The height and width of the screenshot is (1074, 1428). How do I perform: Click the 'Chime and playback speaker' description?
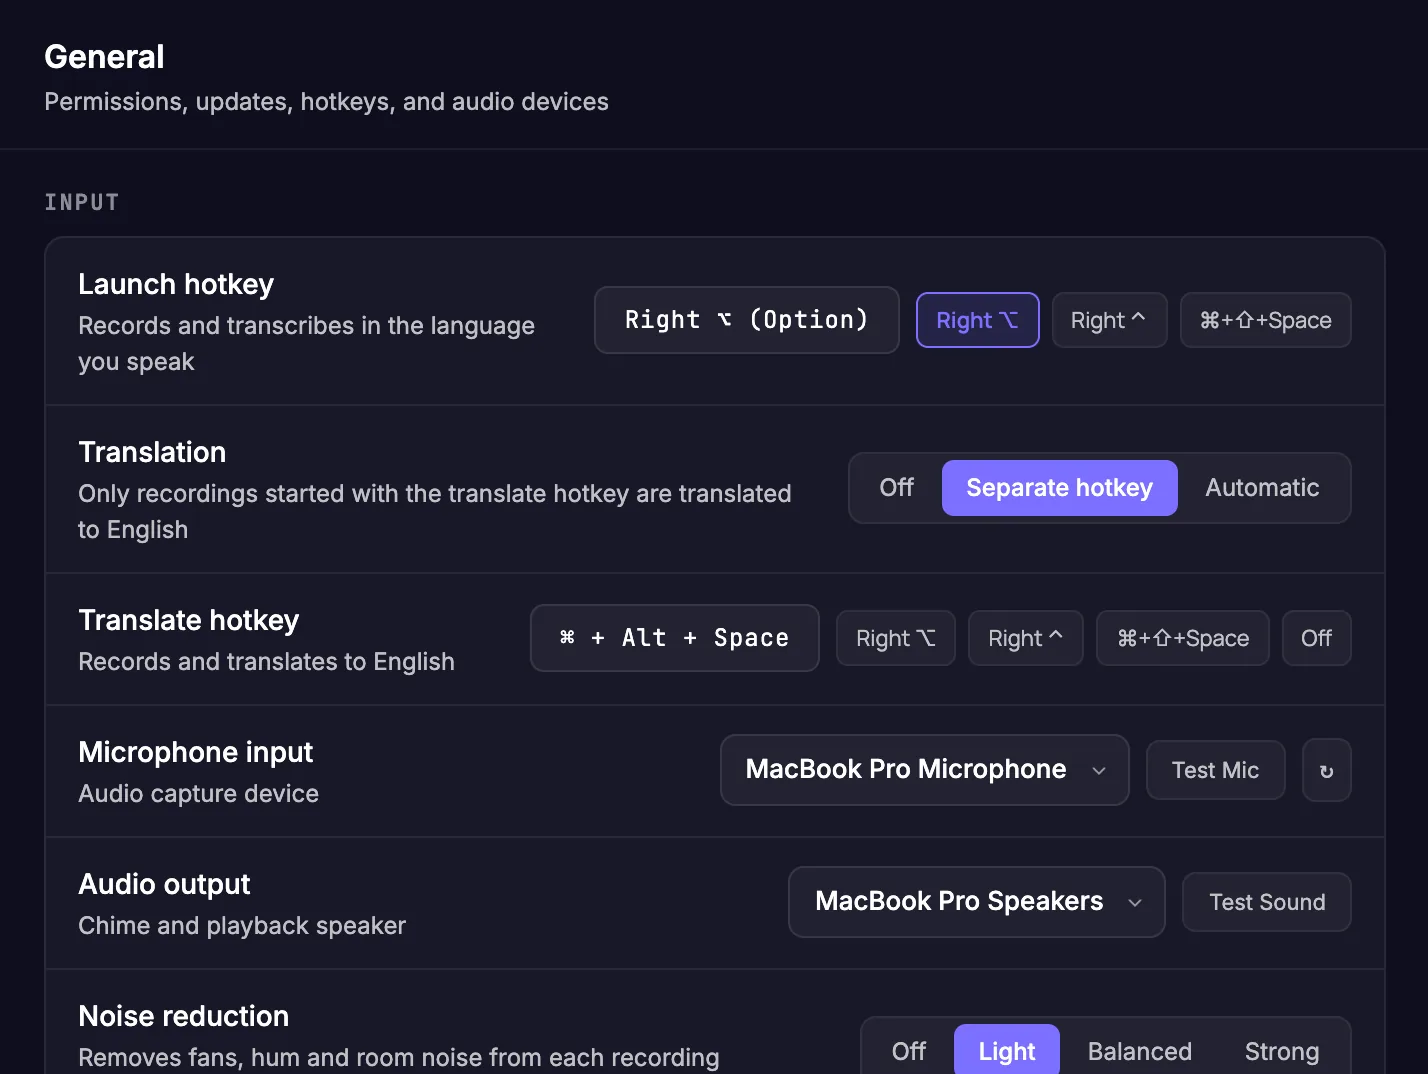pyautogui.click(x=242, y=926)
